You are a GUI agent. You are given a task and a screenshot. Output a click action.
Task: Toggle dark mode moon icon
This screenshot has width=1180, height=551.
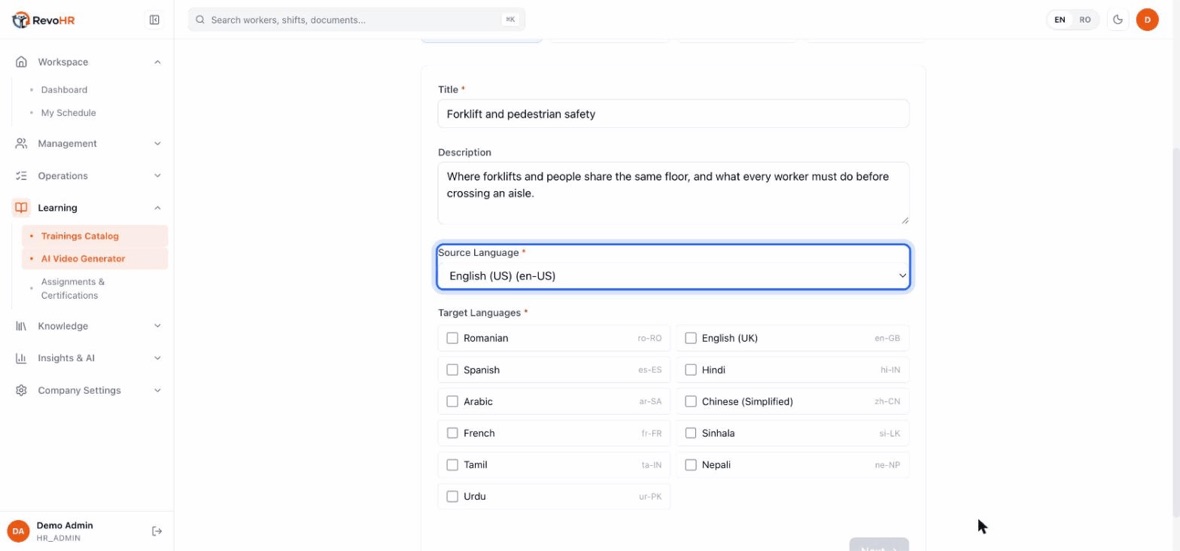1118,20
